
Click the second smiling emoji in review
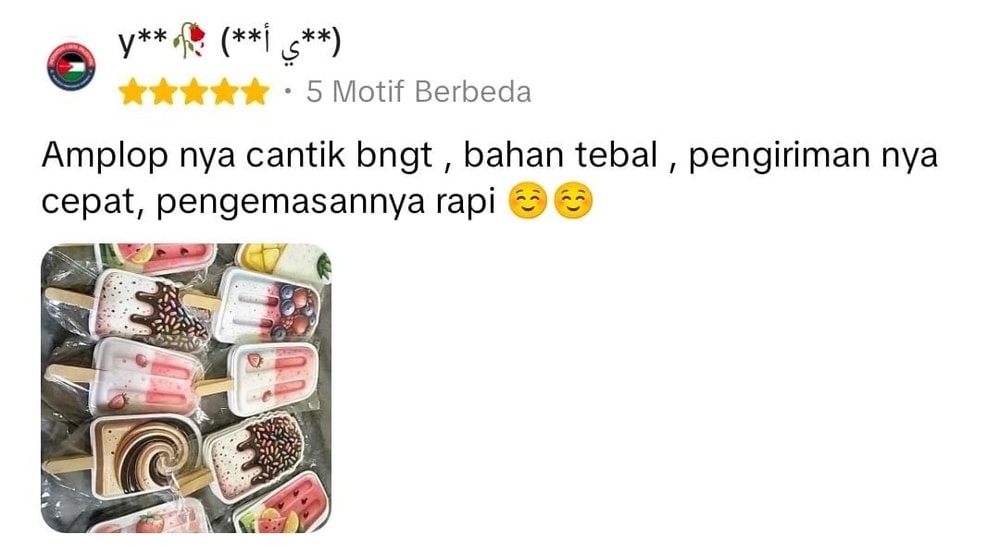click(x=573, y=201)
